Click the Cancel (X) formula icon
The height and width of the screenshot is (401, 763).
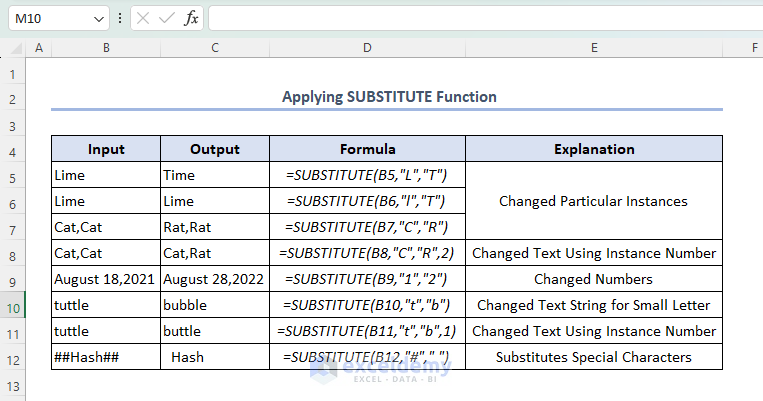point(143,19)
